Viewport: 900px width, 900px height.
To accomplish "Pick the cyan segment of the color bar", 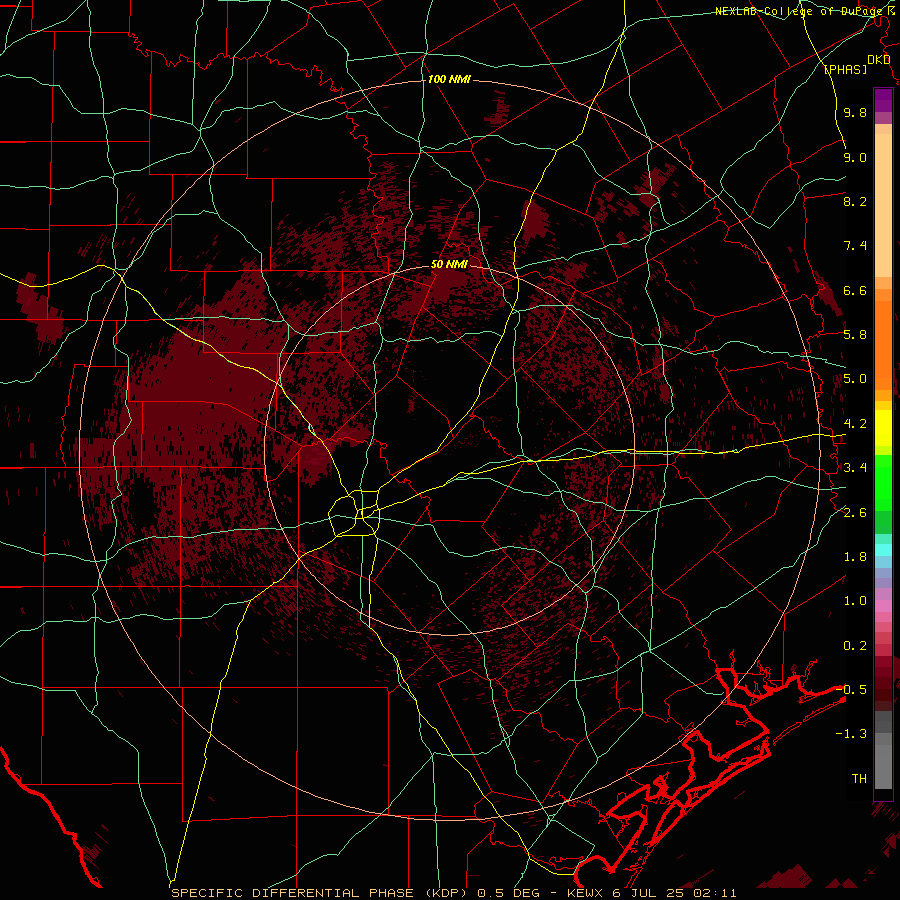I will (883, 550).
